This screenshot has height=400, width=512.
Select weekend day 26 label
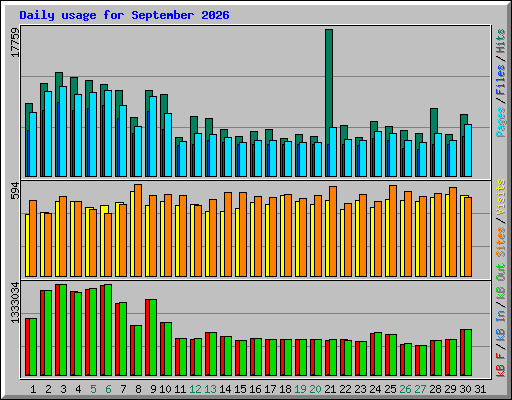coord(405,389)
